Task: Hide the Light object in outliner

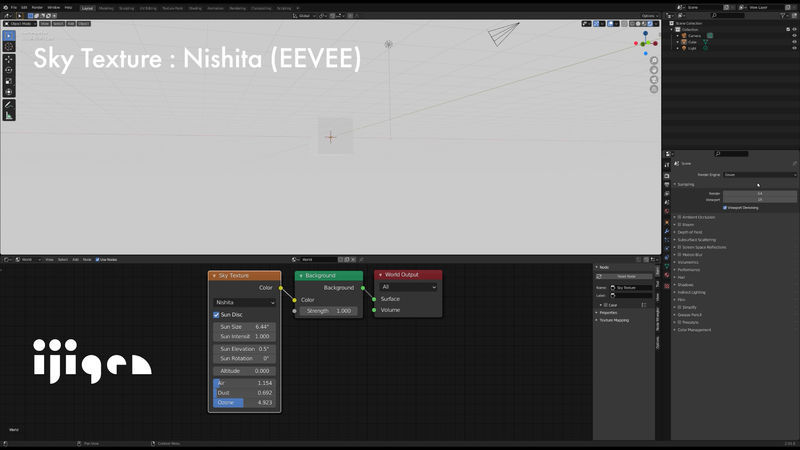Action: [794, 48]
